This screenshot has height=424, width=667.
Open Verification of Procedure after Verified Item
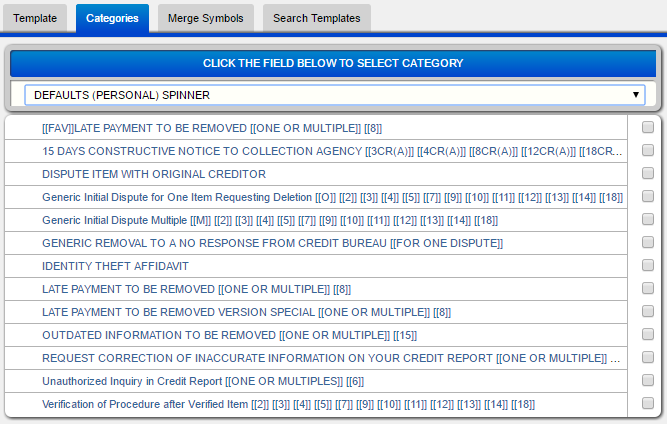pos(288,404)
